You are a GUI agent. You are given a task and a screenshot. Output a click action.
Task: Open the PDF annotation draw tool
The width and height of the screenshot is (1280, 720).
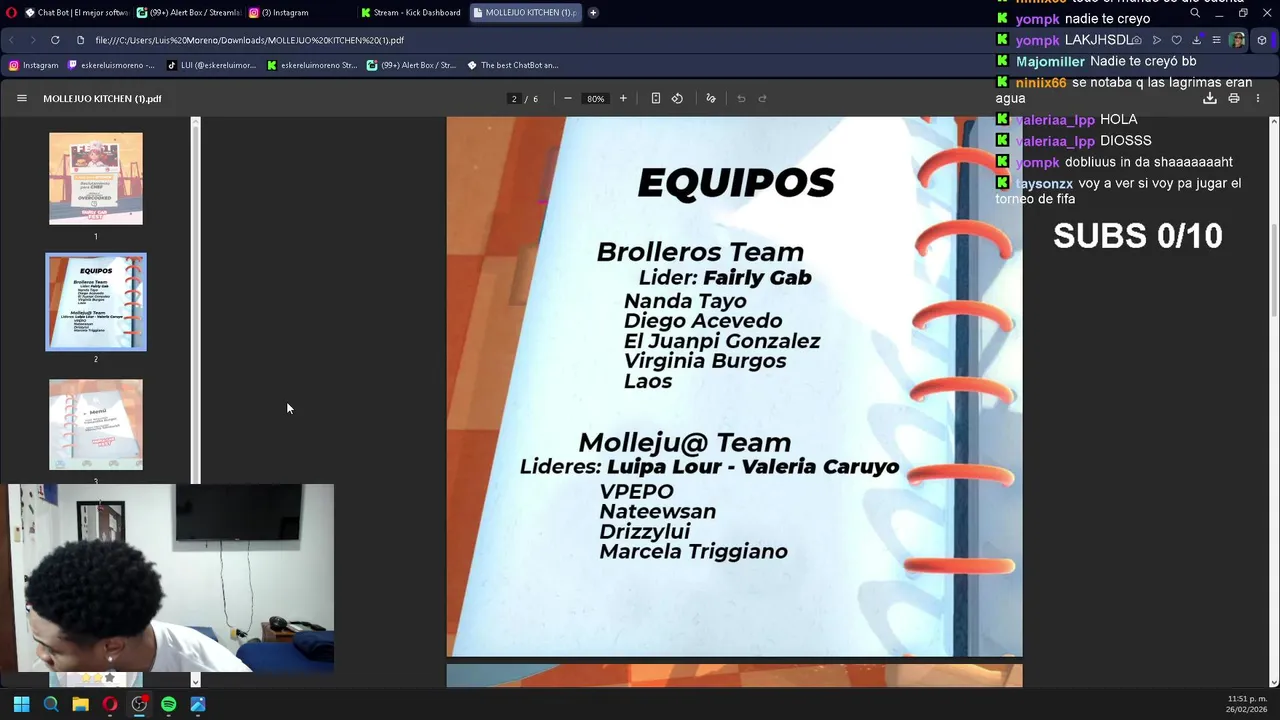pyautogui.click(x=711, y=98)
